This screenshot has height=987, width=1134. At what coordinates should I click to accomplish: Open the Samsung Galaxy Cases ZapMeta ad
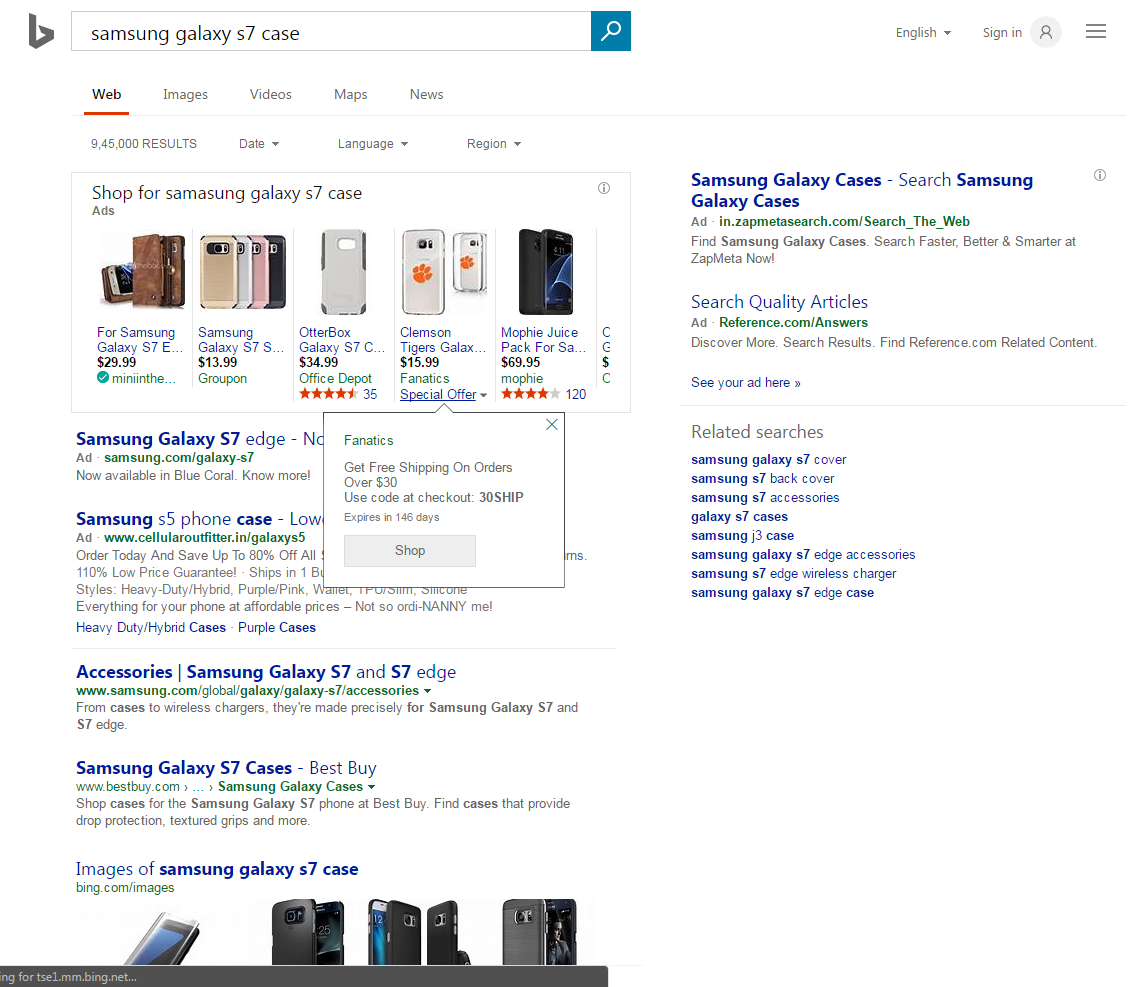[x=862, y=190]
